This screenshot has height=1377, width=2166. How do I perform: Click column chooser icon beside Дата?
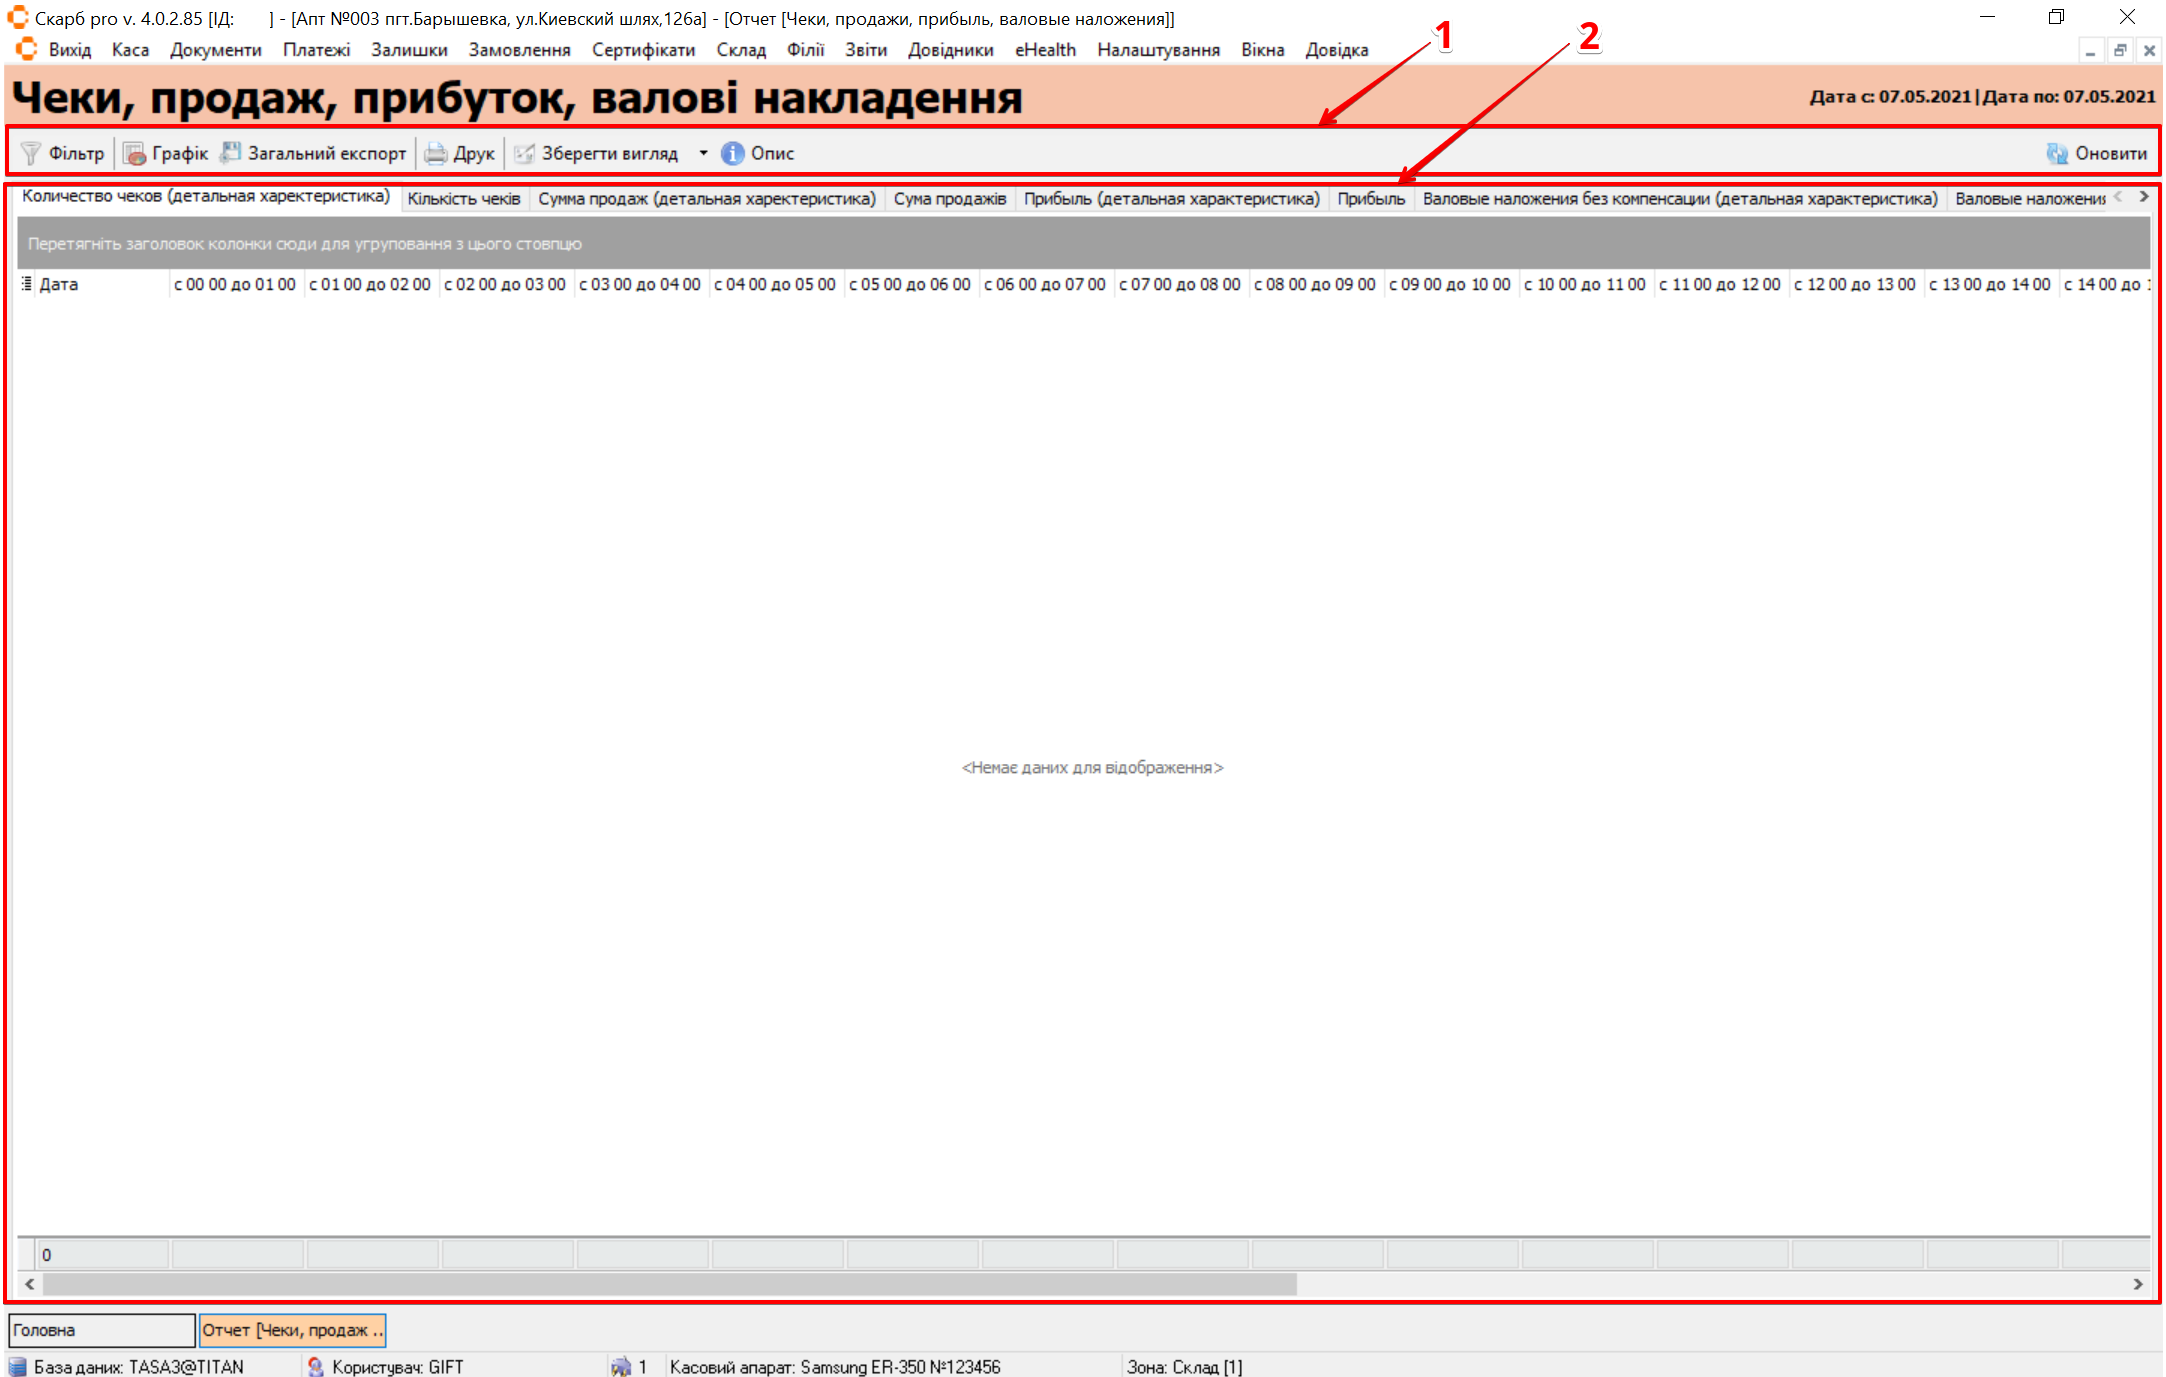click(x=27, y=284)
